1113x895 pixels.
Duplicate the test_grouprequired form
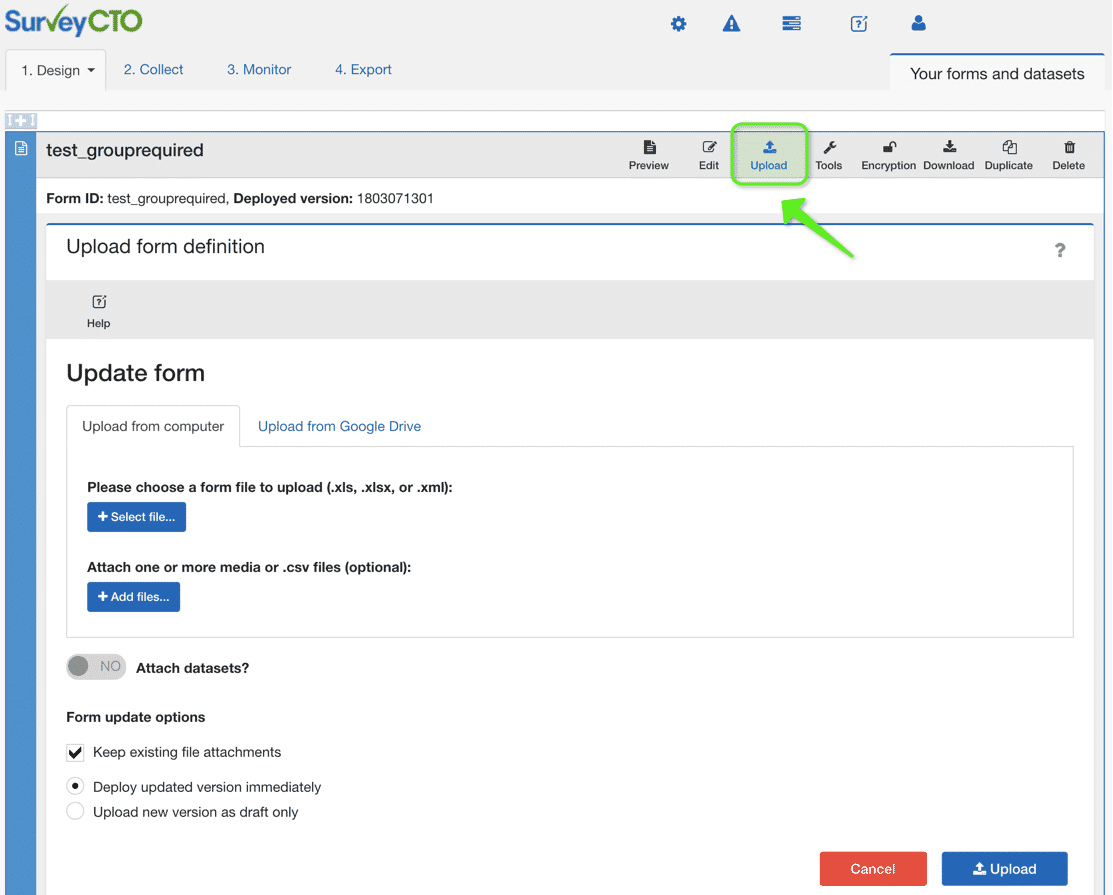click(x=1009, y=155)
